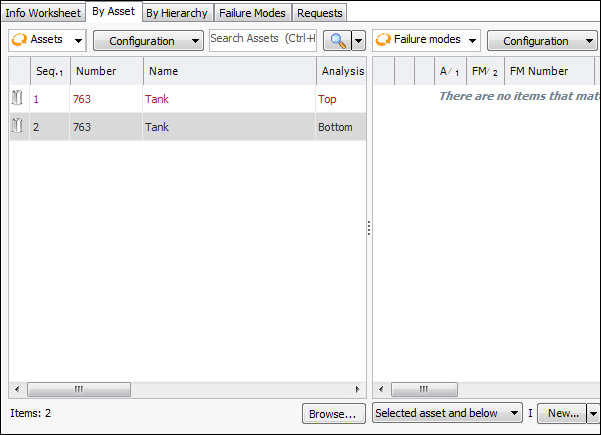The image size is (601, 435).
Task: Click the tank icon in the Top row
Action: point(17,98)
